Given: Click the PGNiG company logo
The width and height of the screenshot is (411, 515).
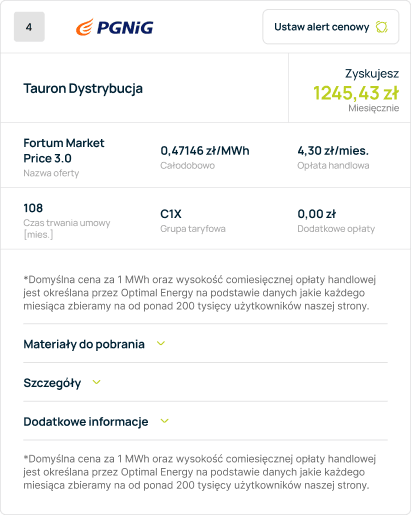Looking at the screenshot, I should pyautogui.click(x=115, y=27).
